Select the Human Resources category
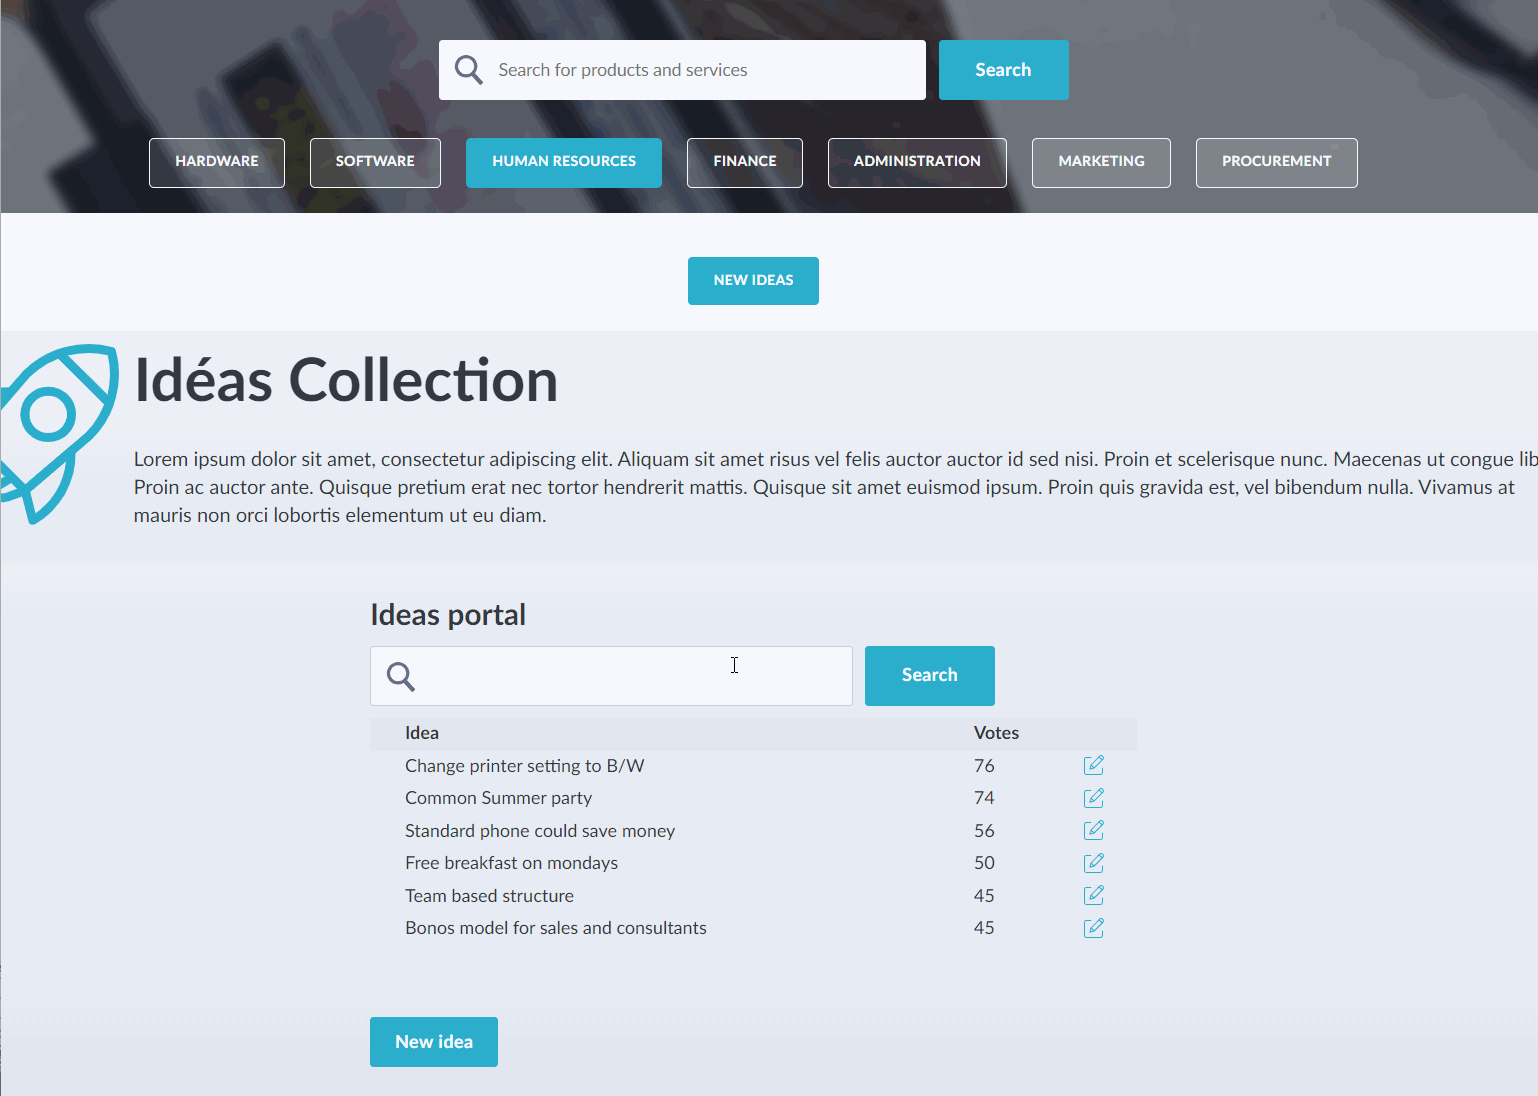The height and width of the screenshot is (1096, 1538). (x=564, y=162)
